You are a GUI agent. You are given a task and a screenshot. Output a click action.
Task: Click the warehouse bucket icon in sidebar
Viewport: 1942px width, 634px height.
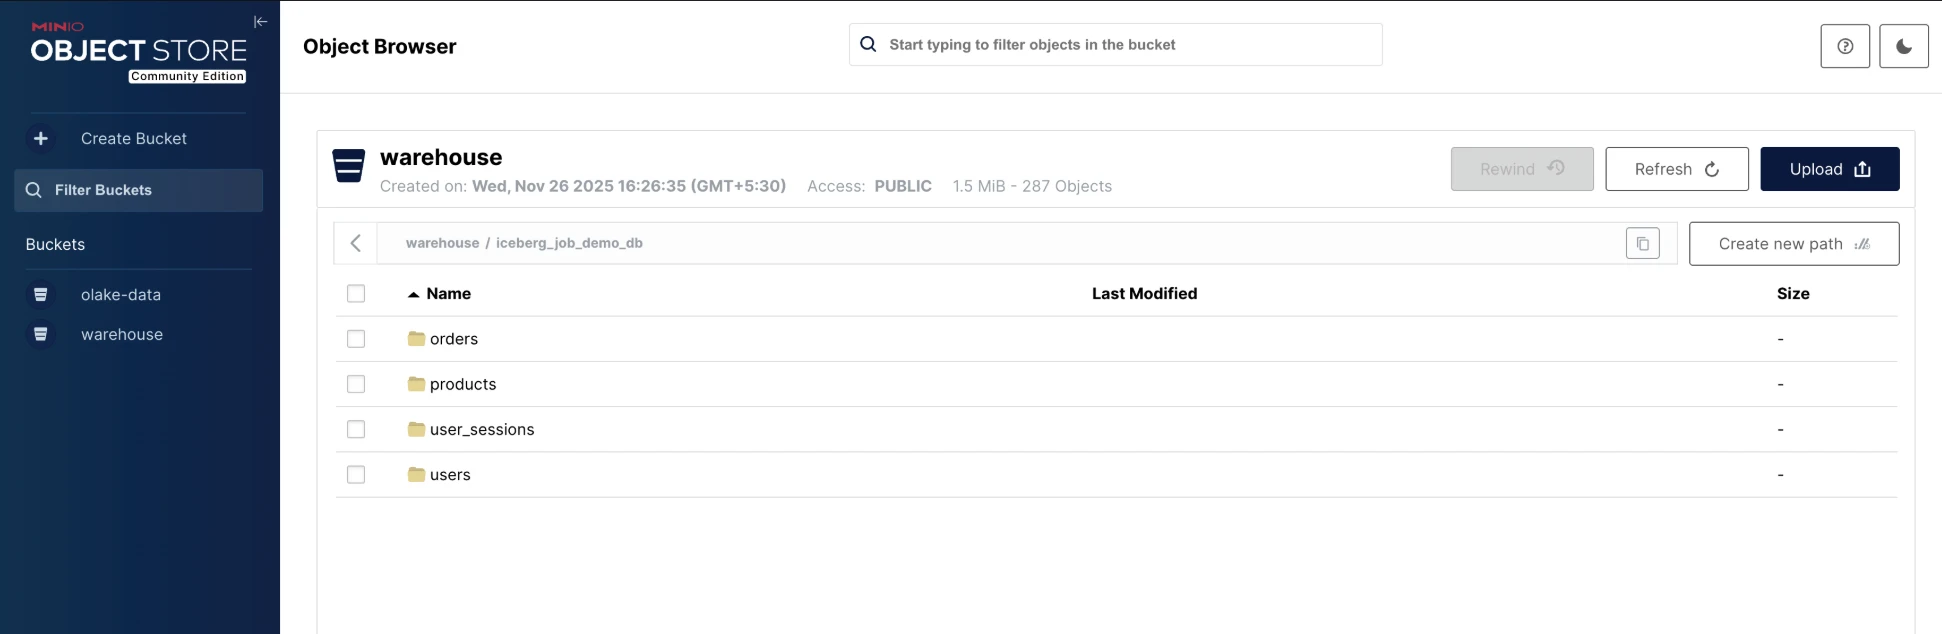click(41, 334)
